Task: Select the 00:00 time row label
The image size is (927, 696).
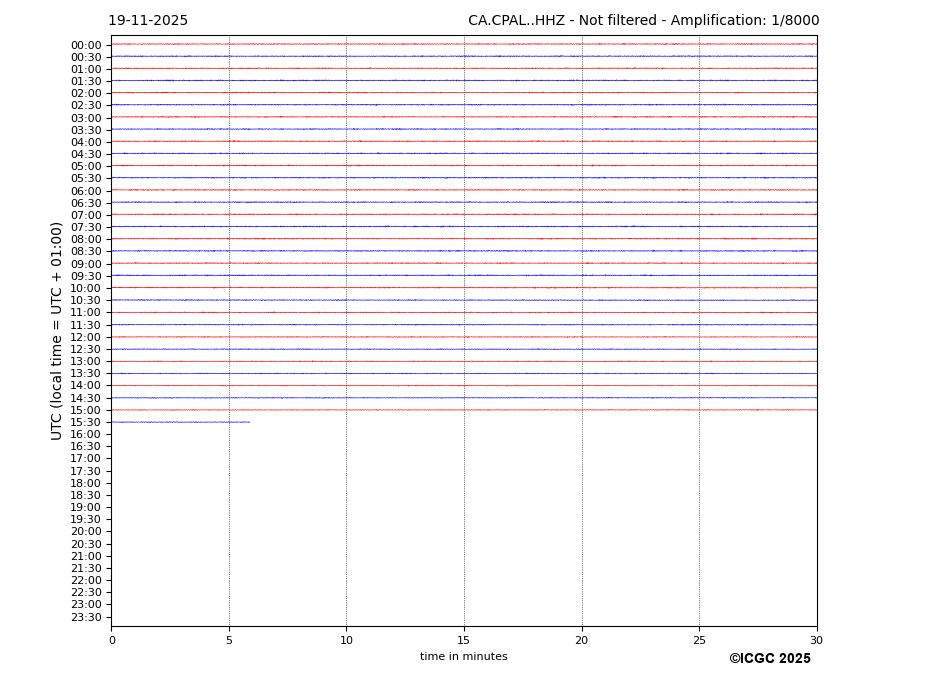Action: click(86, 45)
